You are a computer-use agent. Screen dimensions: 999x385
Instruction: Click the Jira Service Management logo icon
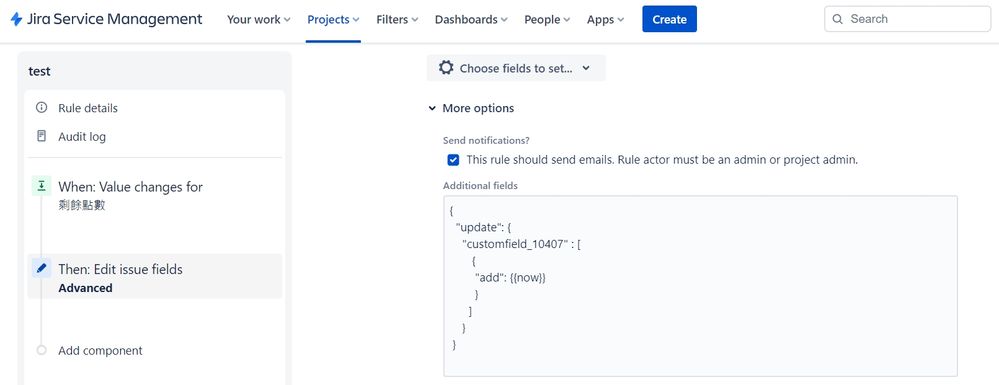pos(17,19)
